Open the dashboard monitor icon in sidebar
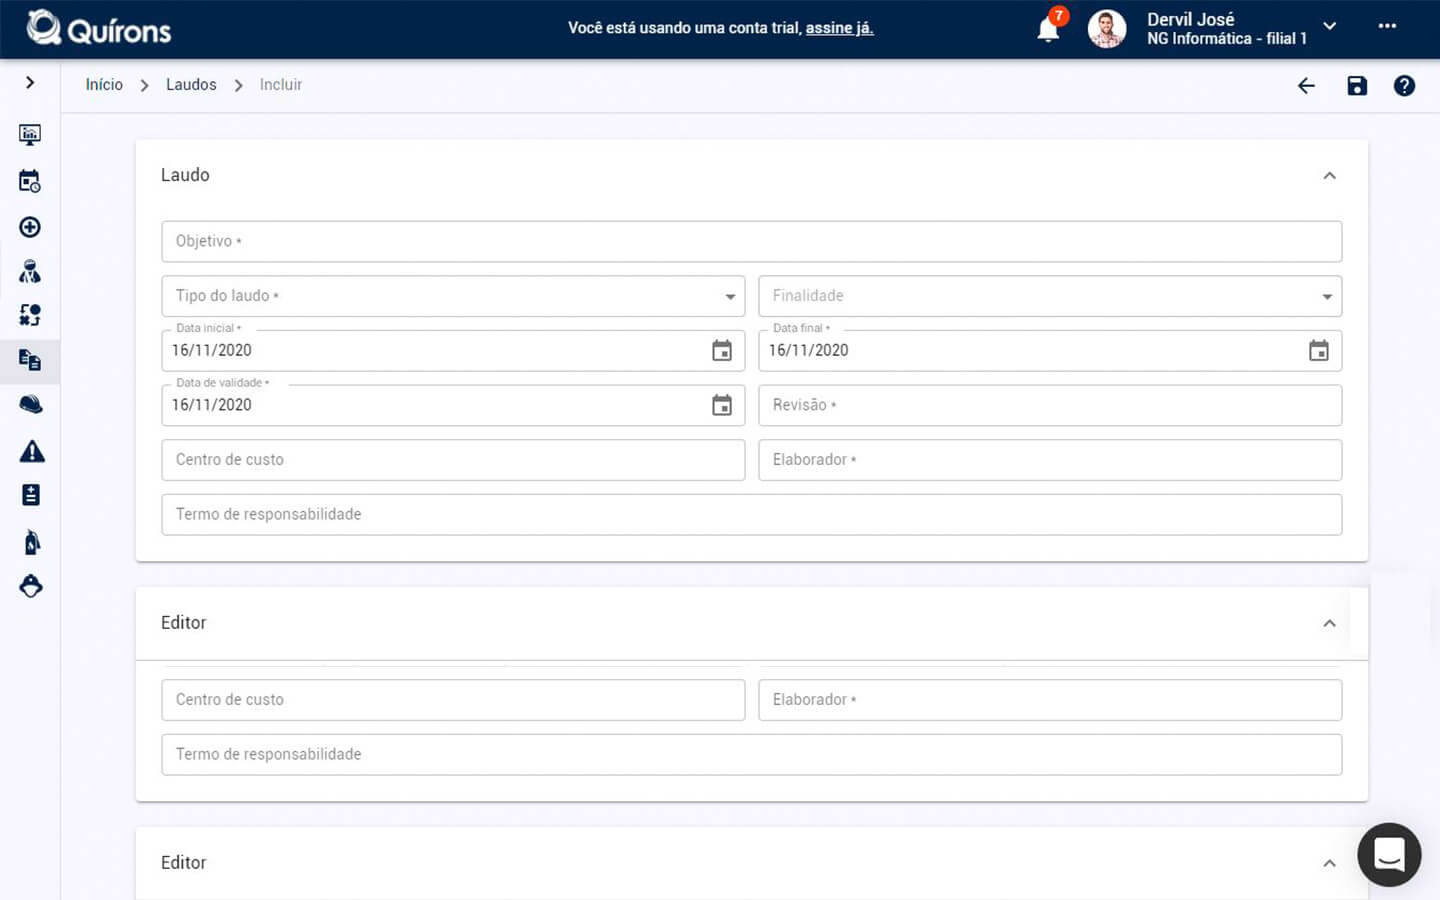Screen dimensions: 1440x900 [30, 134]
